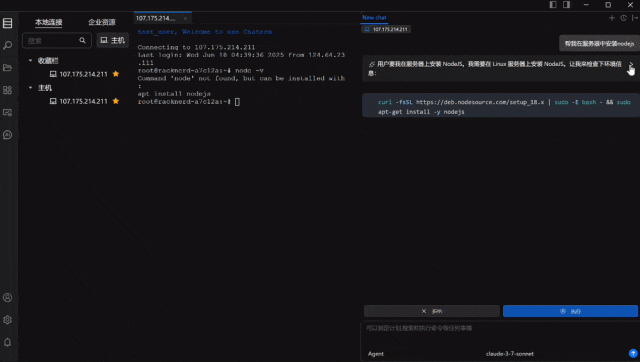Select 107.175.214.211 under 主机
The height and width of the screenshot is (362, 640).
pyautogui.click(x=84, y=101)
